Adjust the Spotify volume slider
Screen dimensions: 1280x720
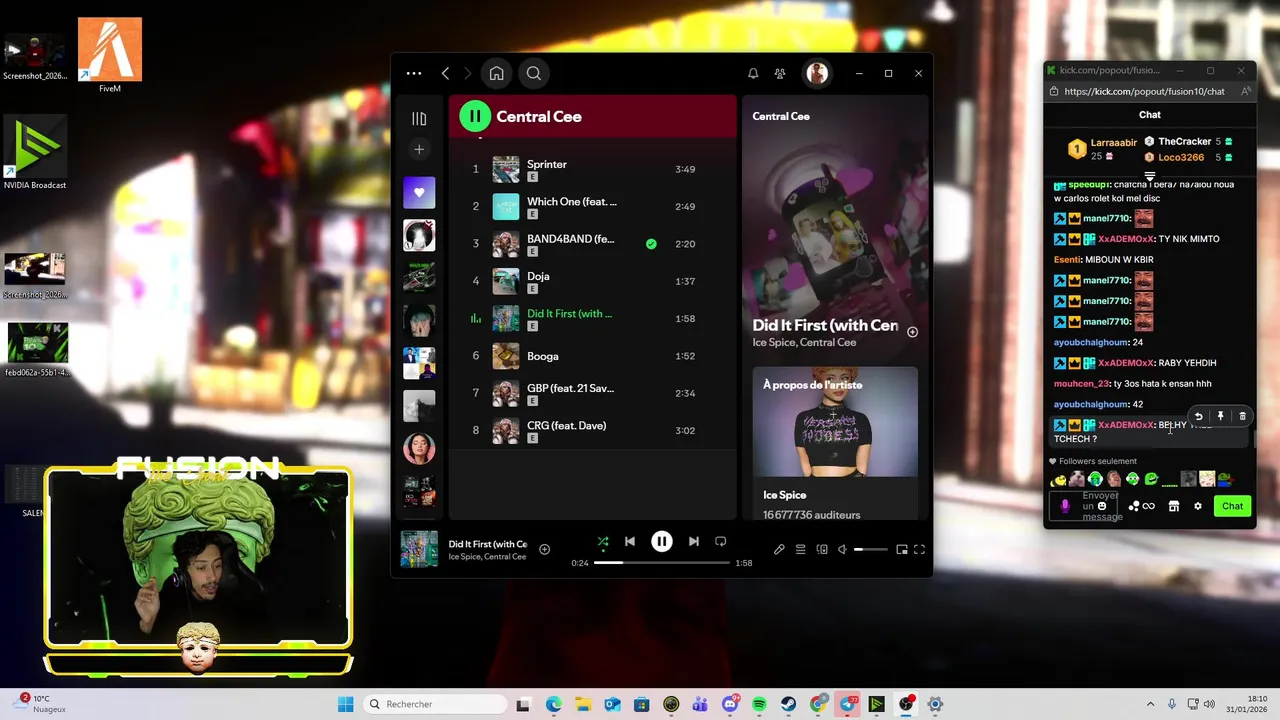[871, 549]
